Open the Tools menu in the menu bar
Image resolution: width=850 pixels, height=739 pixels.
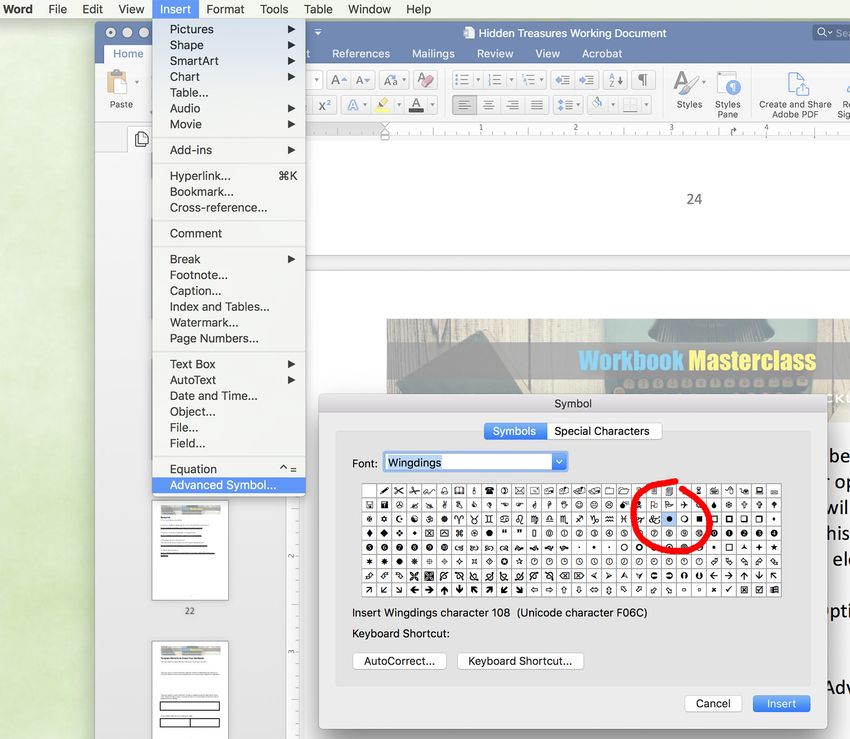(274, 9)
